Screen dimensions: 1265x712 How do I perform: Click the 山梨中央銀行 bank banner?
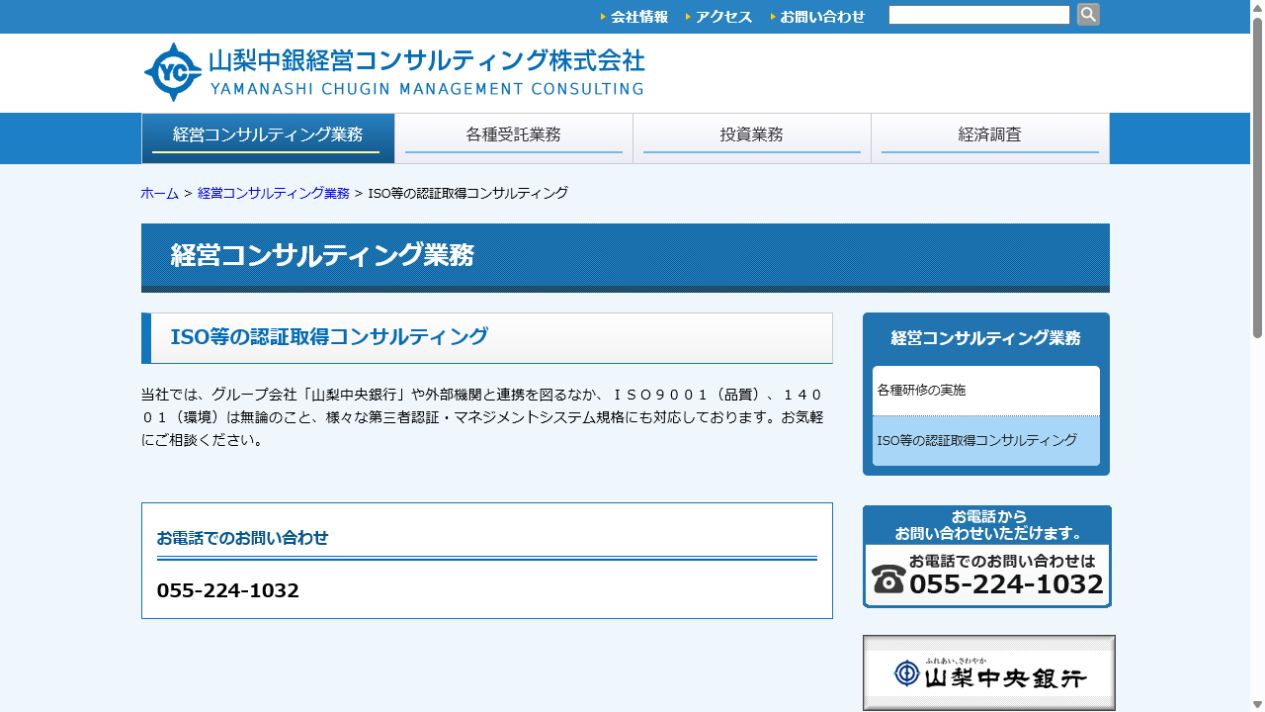(x=989, y=673)
